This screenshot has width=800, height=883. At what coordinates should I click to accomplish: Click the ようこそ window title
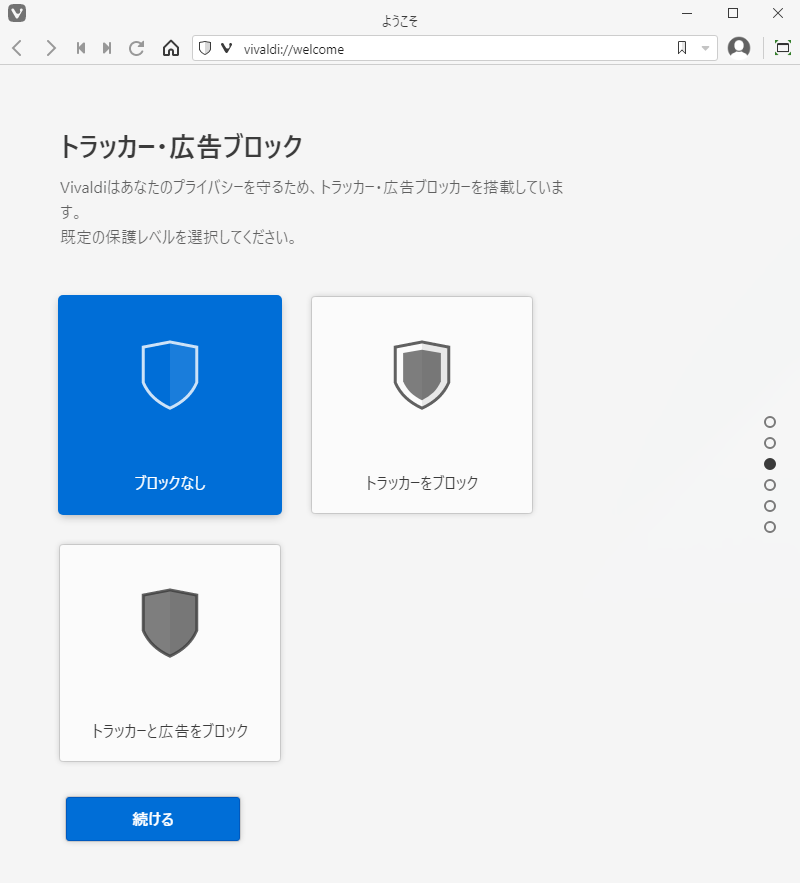pyautogui.click(x=400, y=21)
